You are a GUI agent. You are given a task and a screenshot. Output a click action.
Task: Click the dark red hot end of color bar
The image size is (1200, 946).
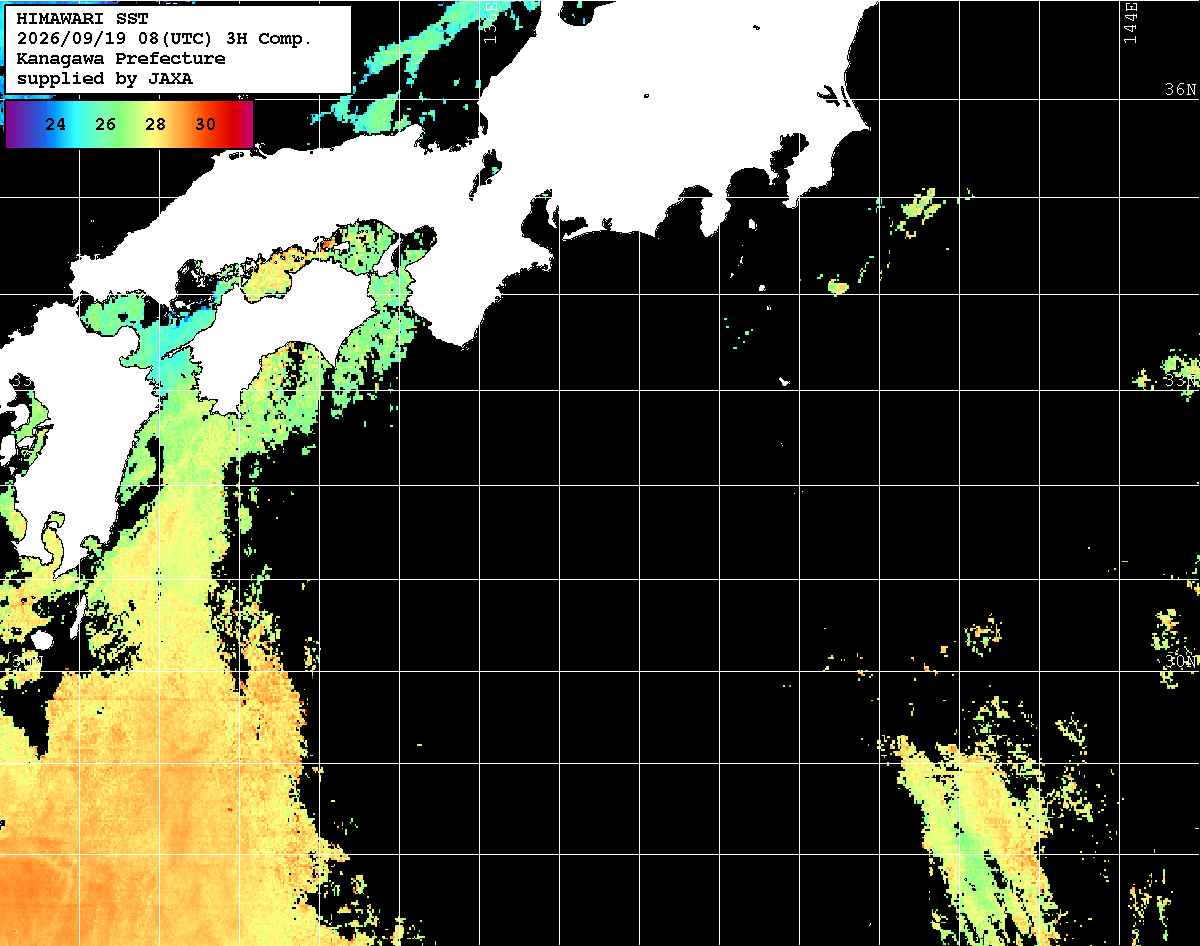pyautogui.click(x=243, y=124)
